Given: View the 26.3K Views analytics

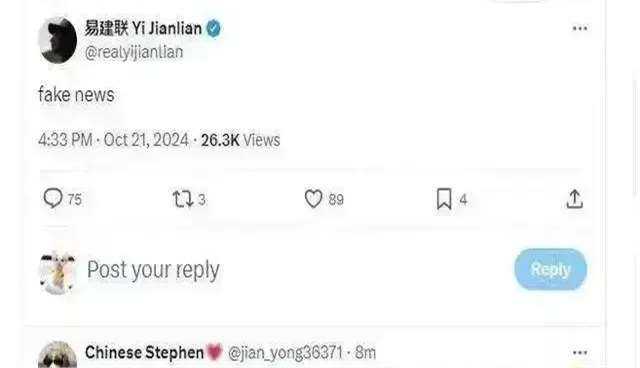Looking at the screenshot, I should click(x=240, y=140).
